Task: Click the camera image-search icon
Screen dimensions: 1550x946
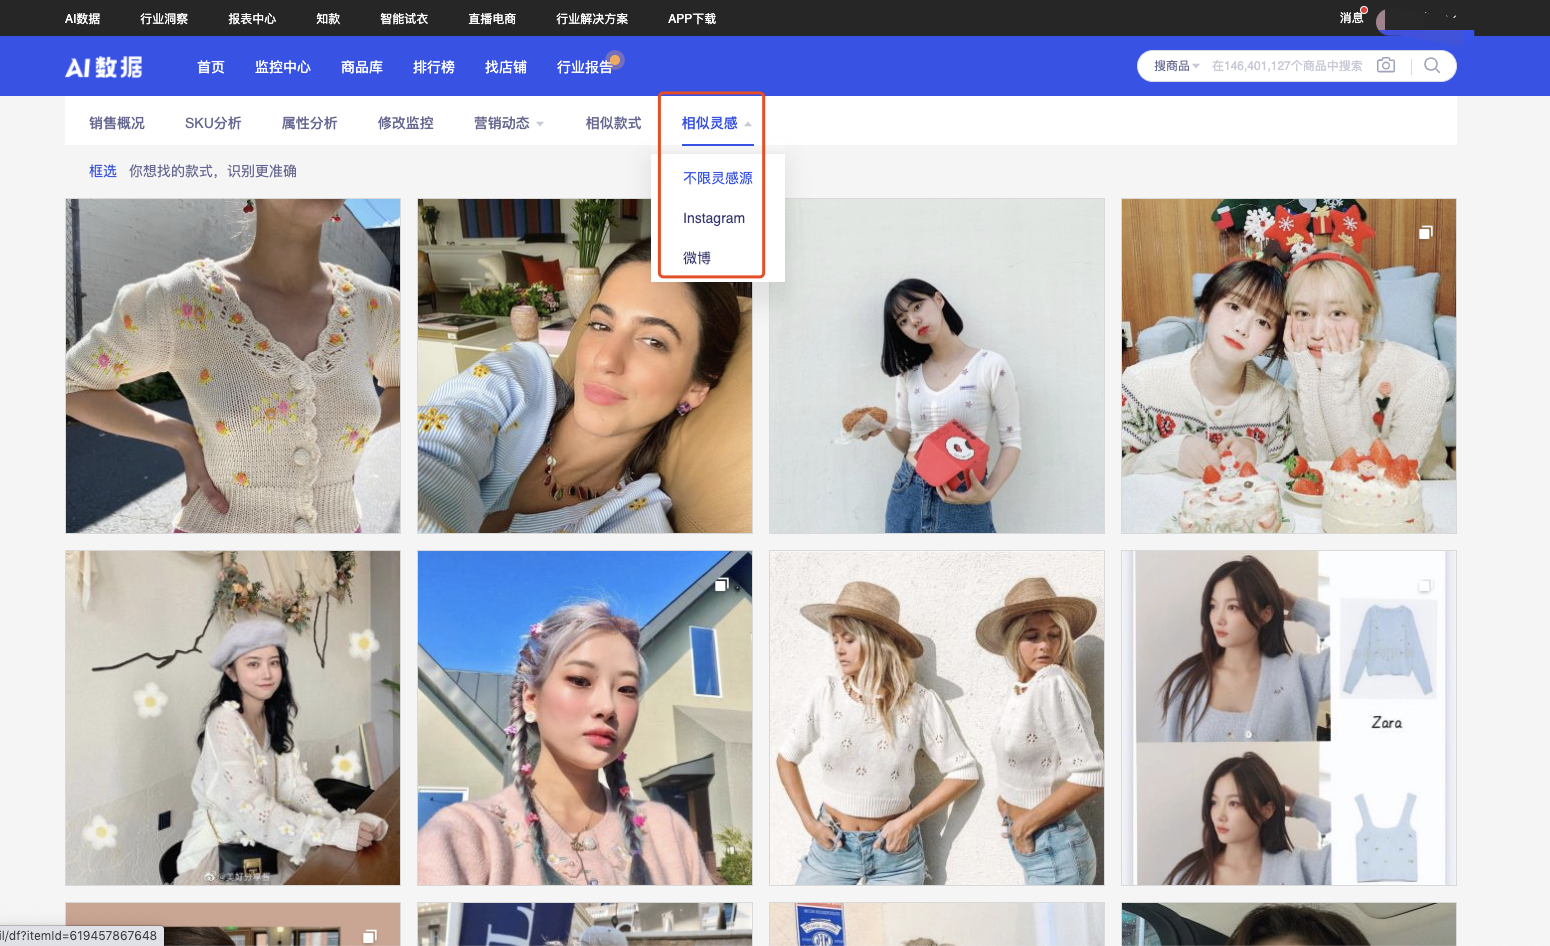Action: [1386, 65]
